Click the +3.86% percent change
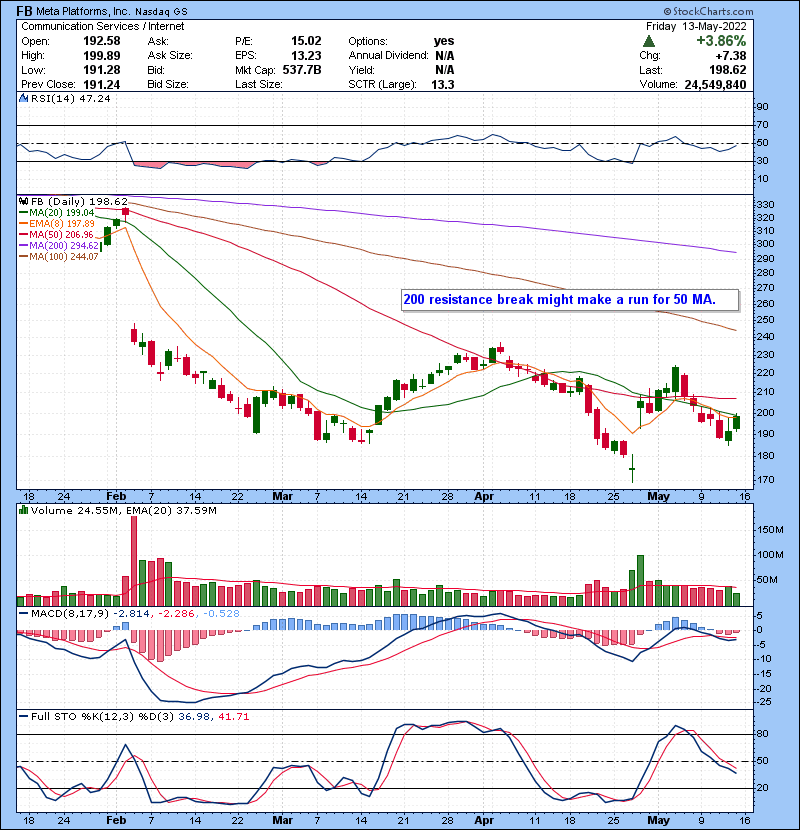 tap(721, 41)
